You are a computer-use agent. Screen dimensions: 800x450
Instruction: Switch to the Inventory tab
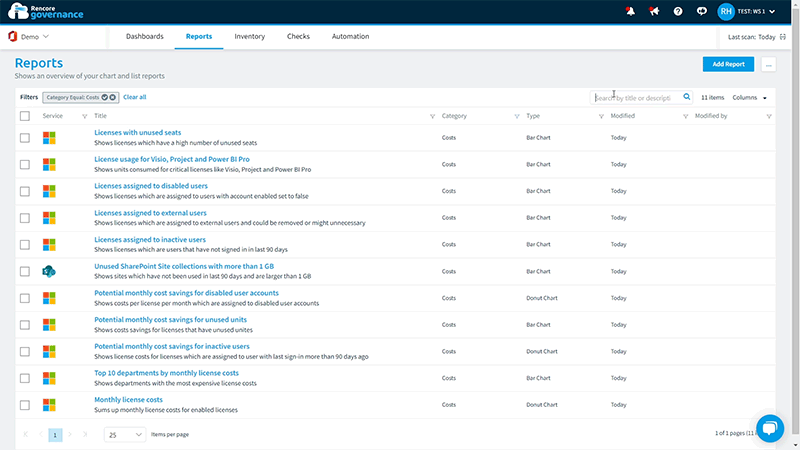pos(249,36)
